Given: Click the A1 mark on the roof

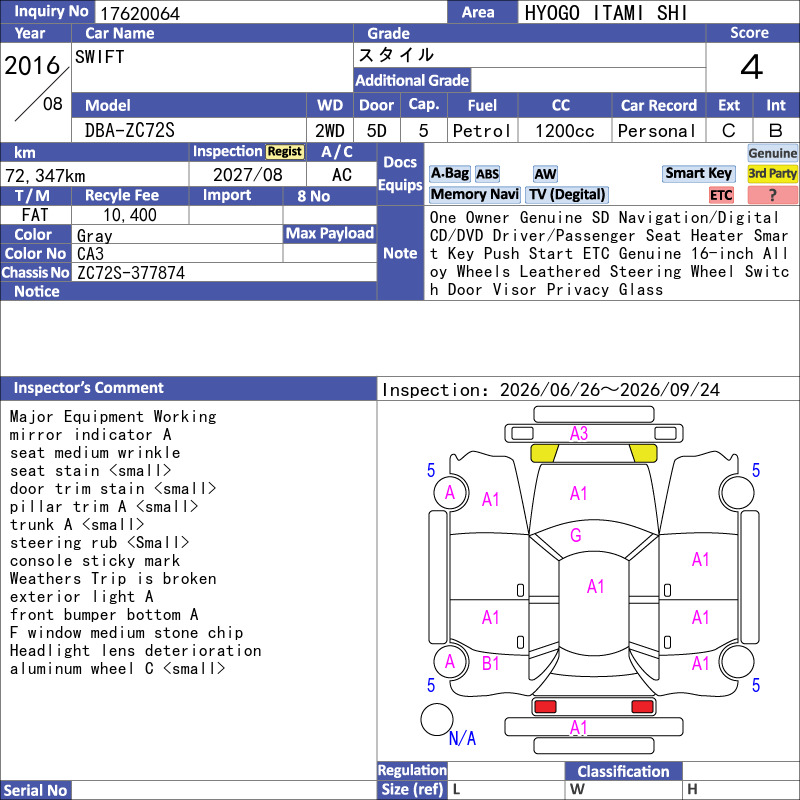Looking at the screenshot, I should 595,586.
